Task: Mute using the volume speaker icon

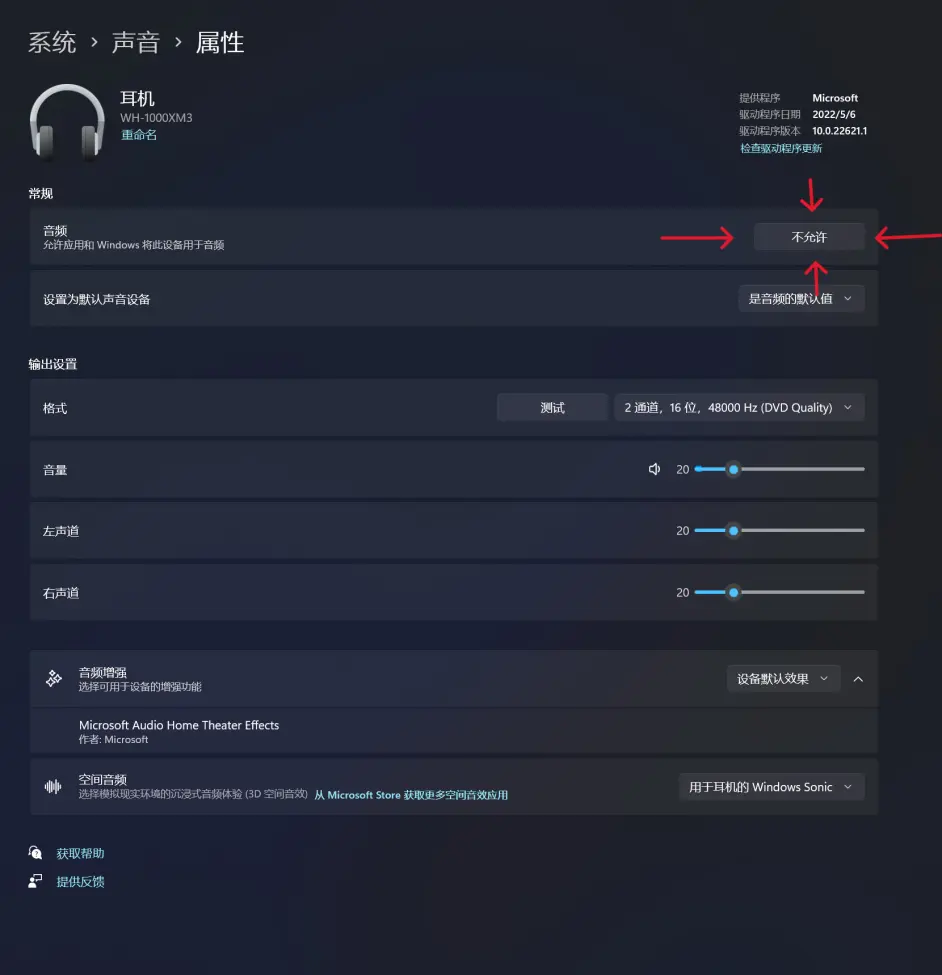Action: [654, 469]
